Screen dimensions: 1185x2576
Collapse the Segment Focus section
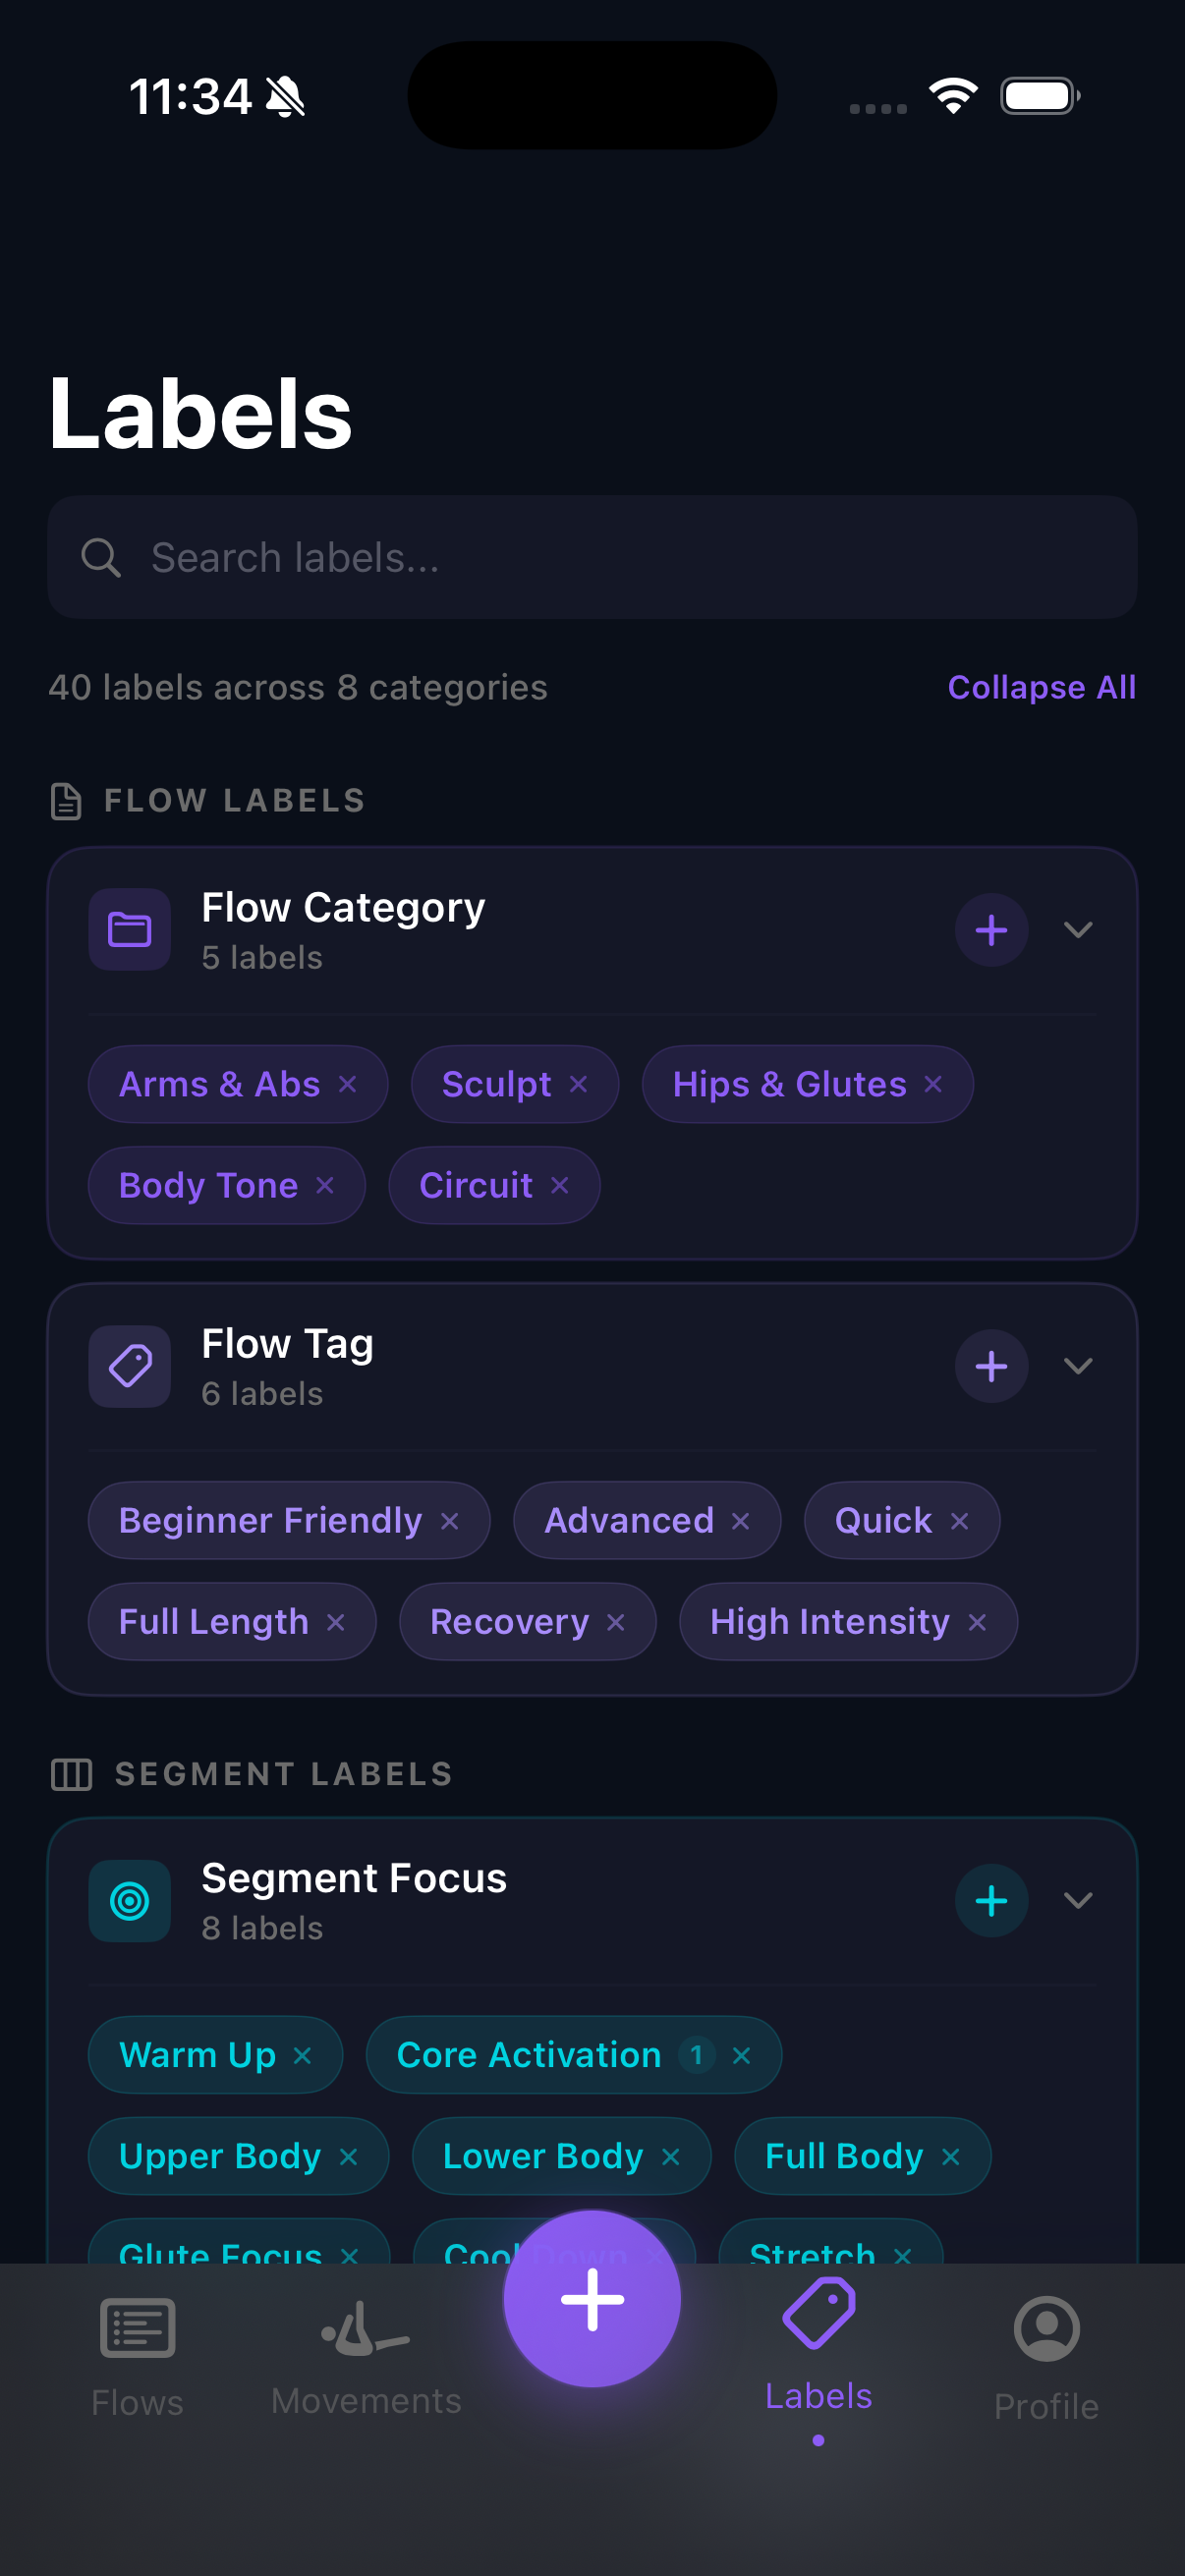[x=1079, y=1900]
